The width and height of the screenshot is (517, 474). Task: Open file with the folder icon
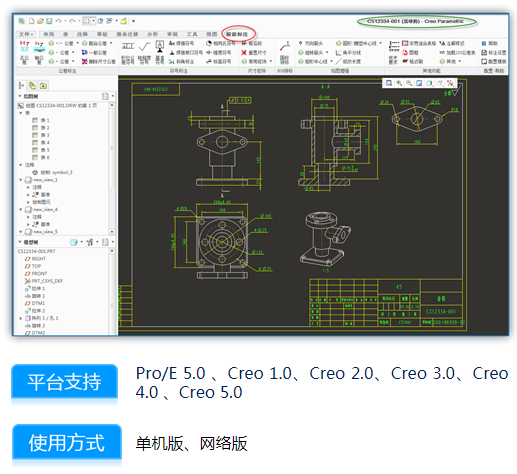[40, 21]
